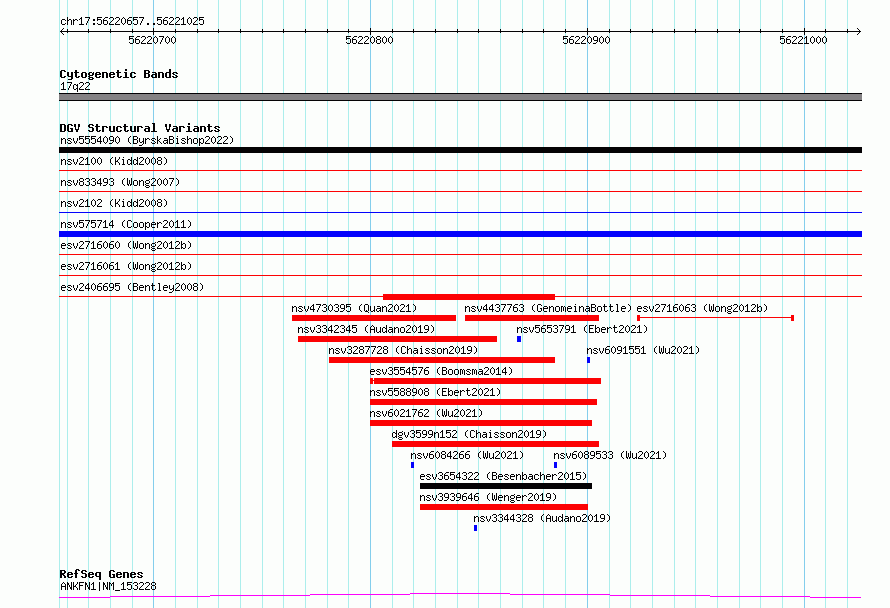
Task: Select the nsv6091551 (Wu2021) label
Action: coord(643,350)
